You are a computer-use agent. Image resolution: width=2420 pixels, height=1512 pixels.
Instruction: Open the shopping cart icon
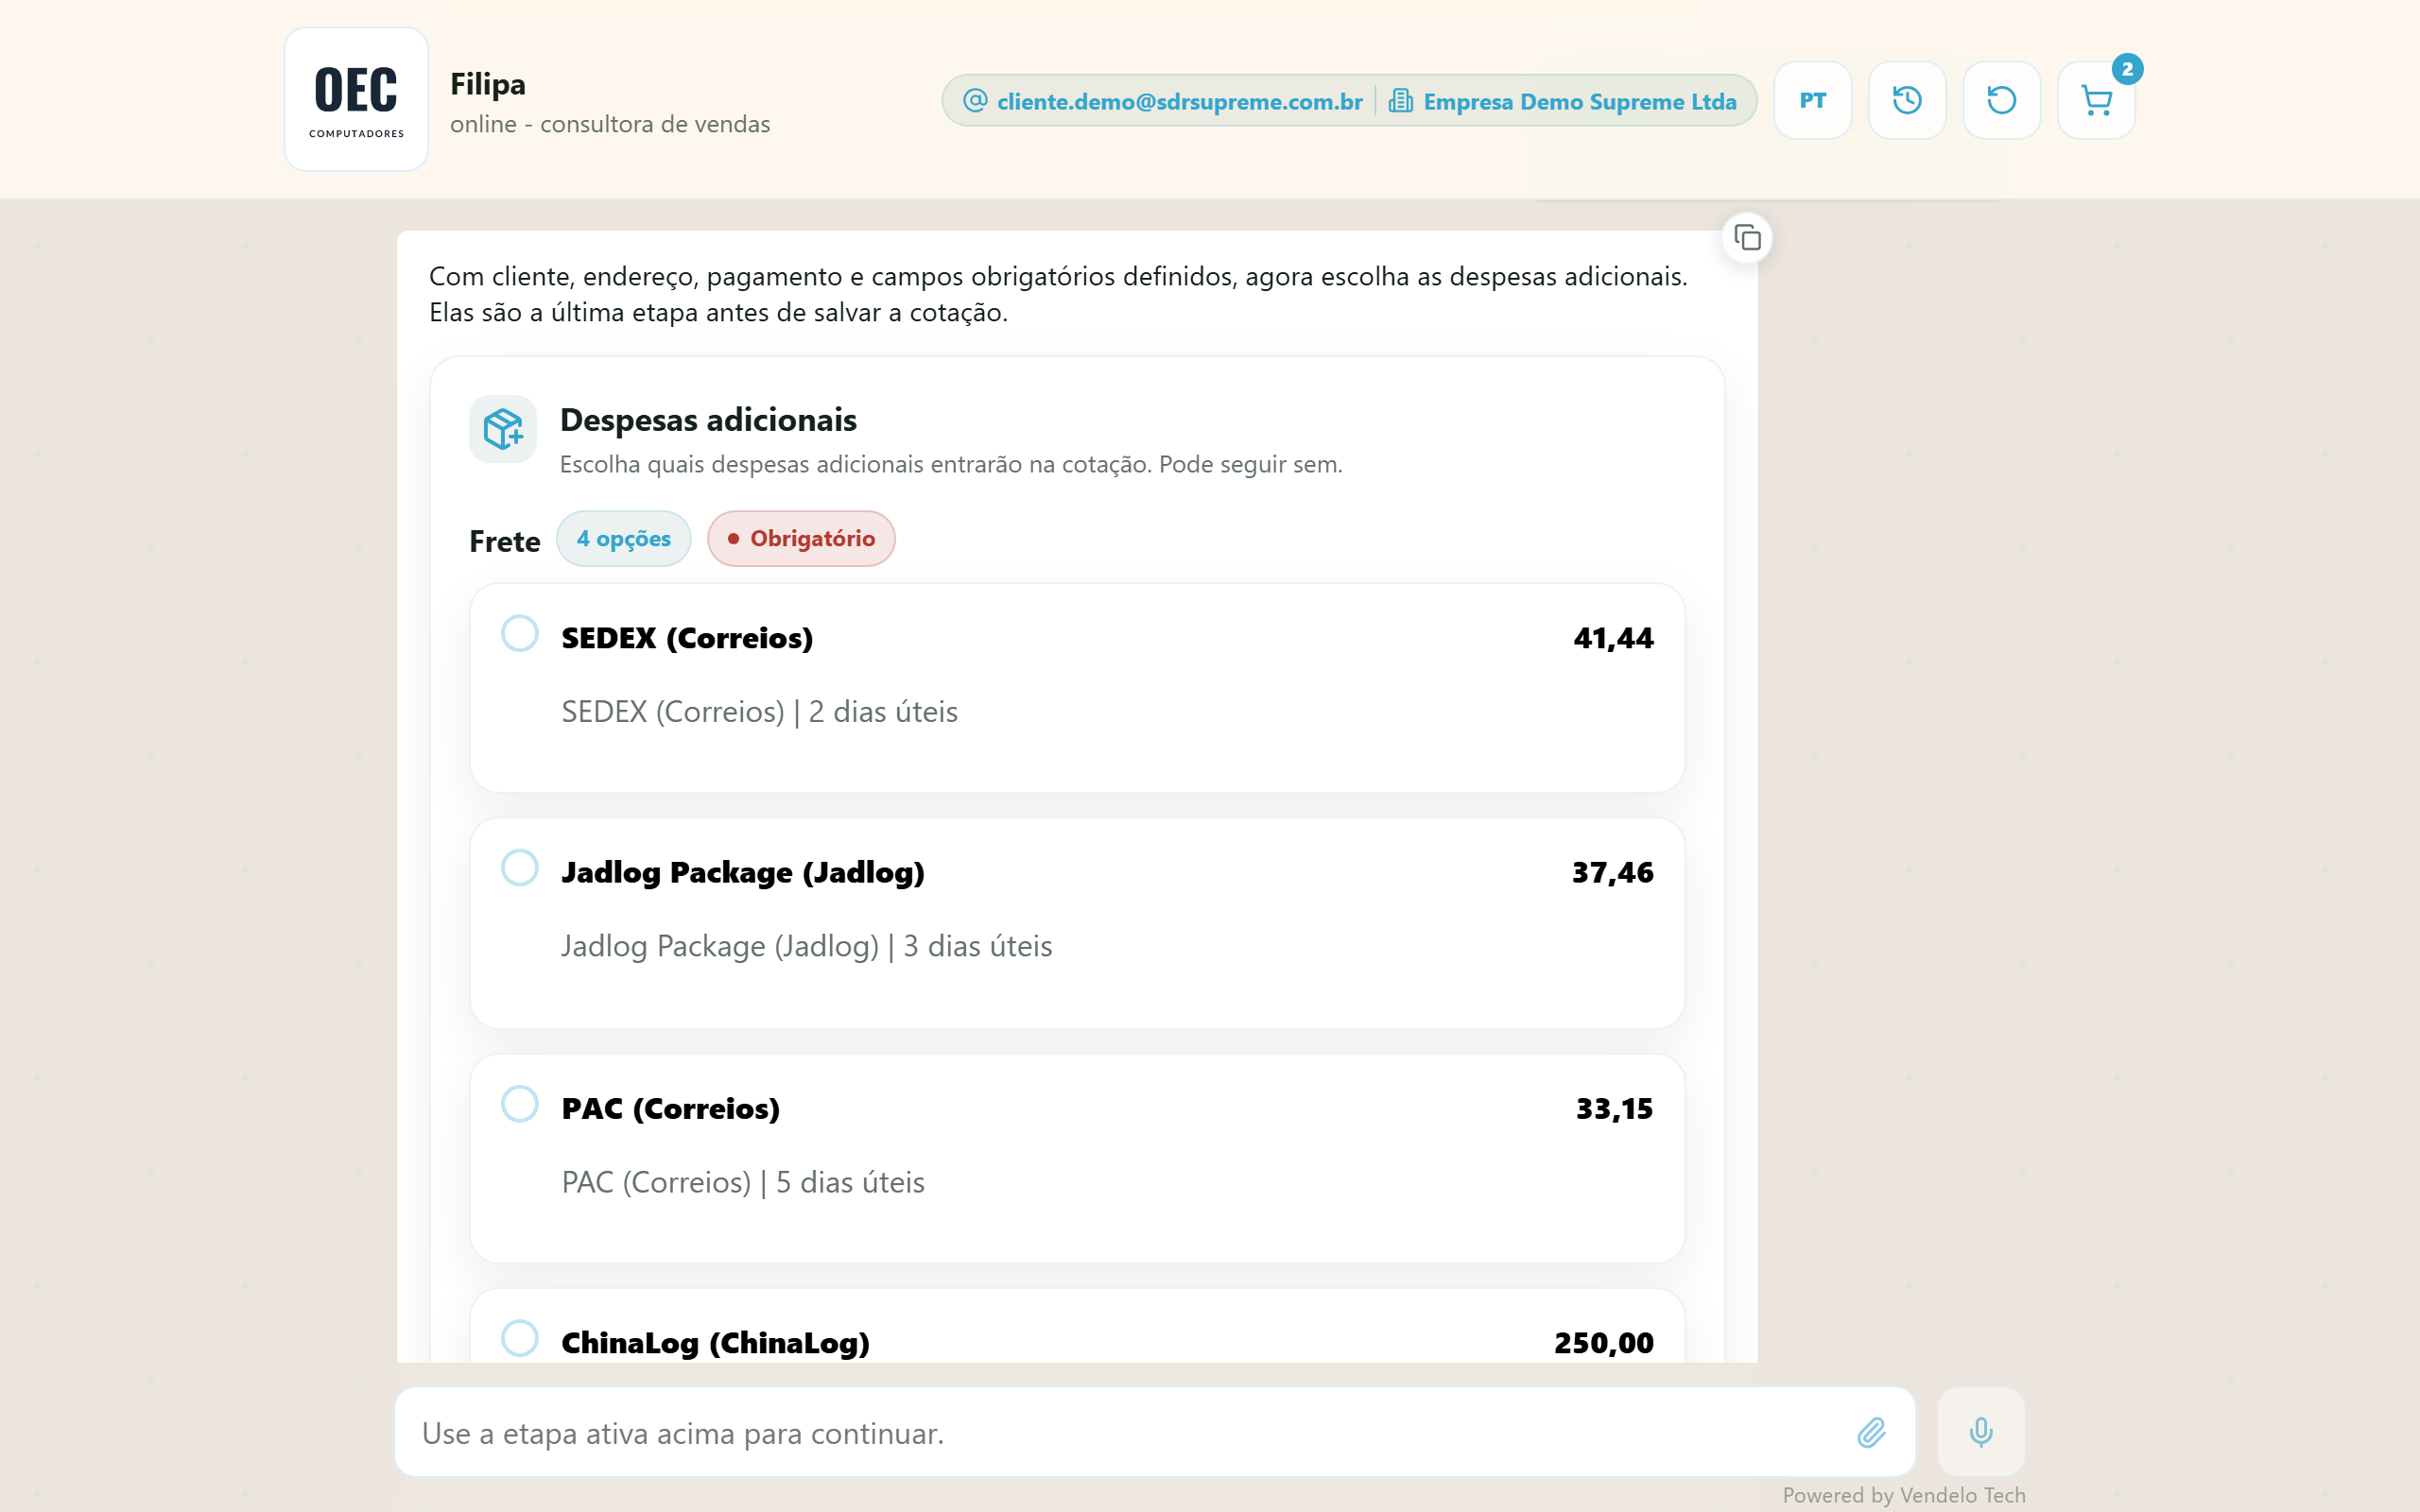pos(2096,101)
